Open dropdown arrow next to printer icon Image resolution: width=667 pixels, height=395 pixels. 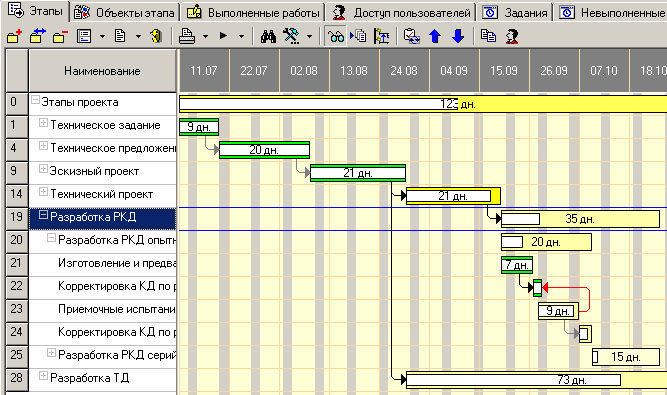pos(205,37)
